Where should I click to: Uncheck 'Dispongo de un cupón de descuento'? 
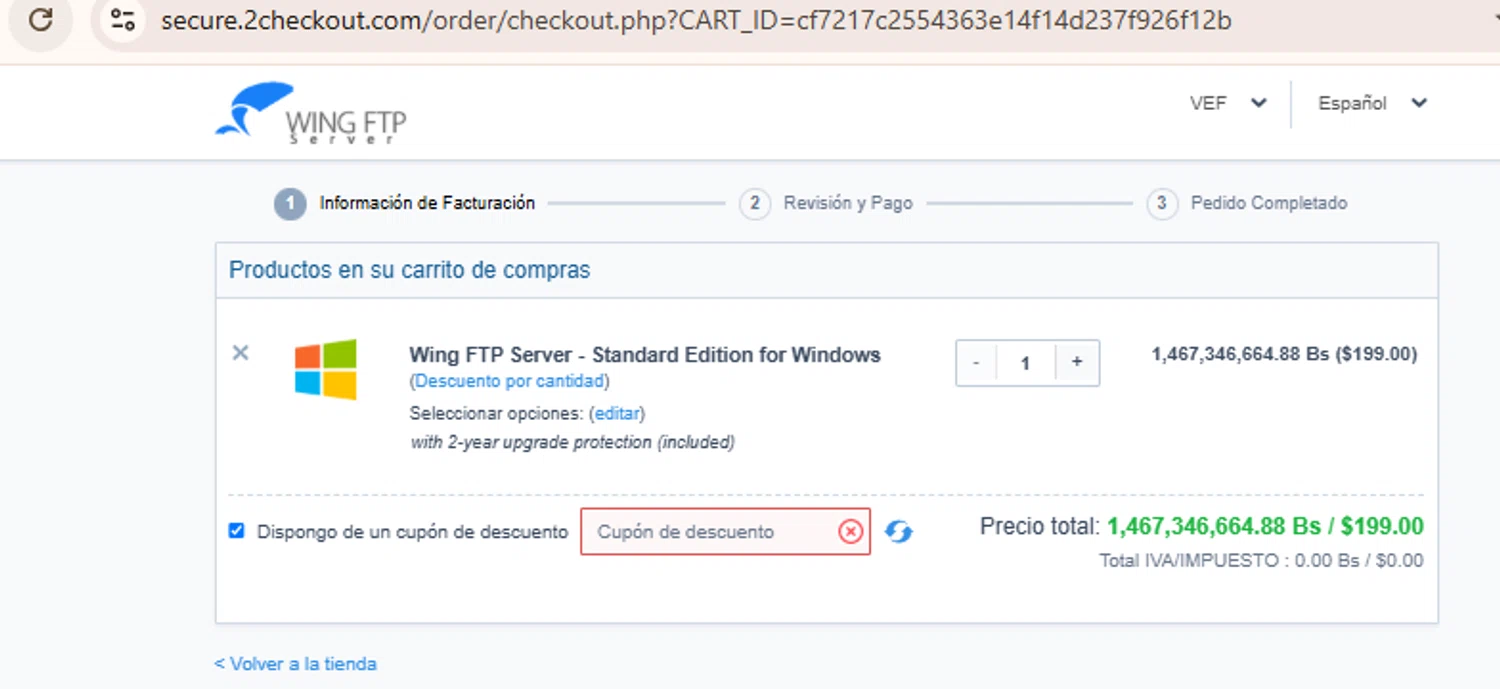click(236, 531)
